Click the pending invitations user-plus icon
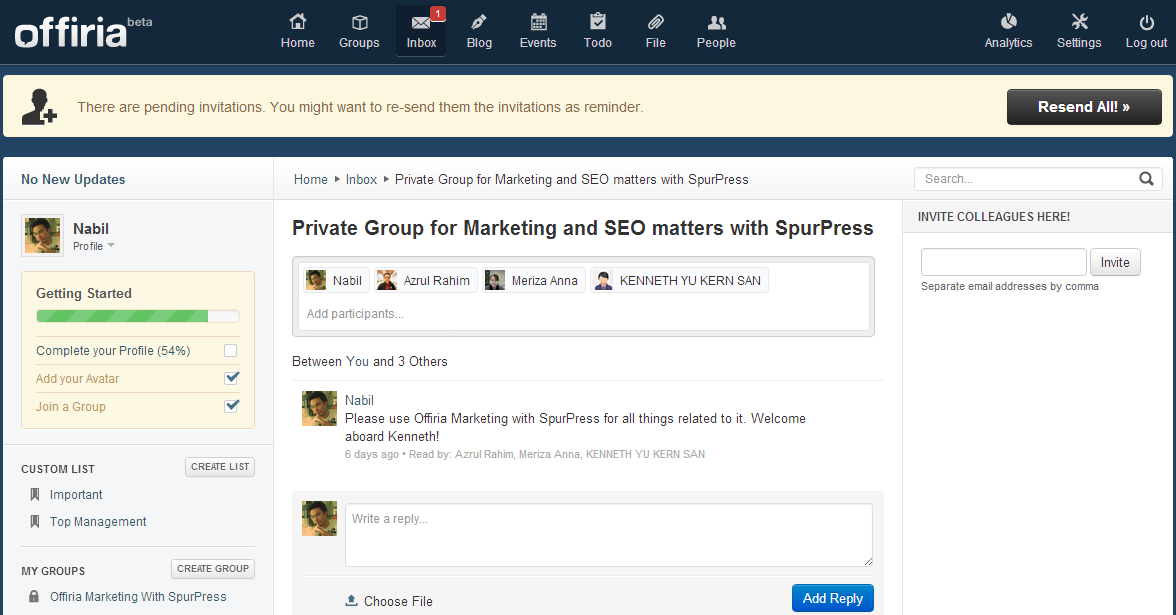This screenshot has width=1176, height=615. (x=38, y=106)
